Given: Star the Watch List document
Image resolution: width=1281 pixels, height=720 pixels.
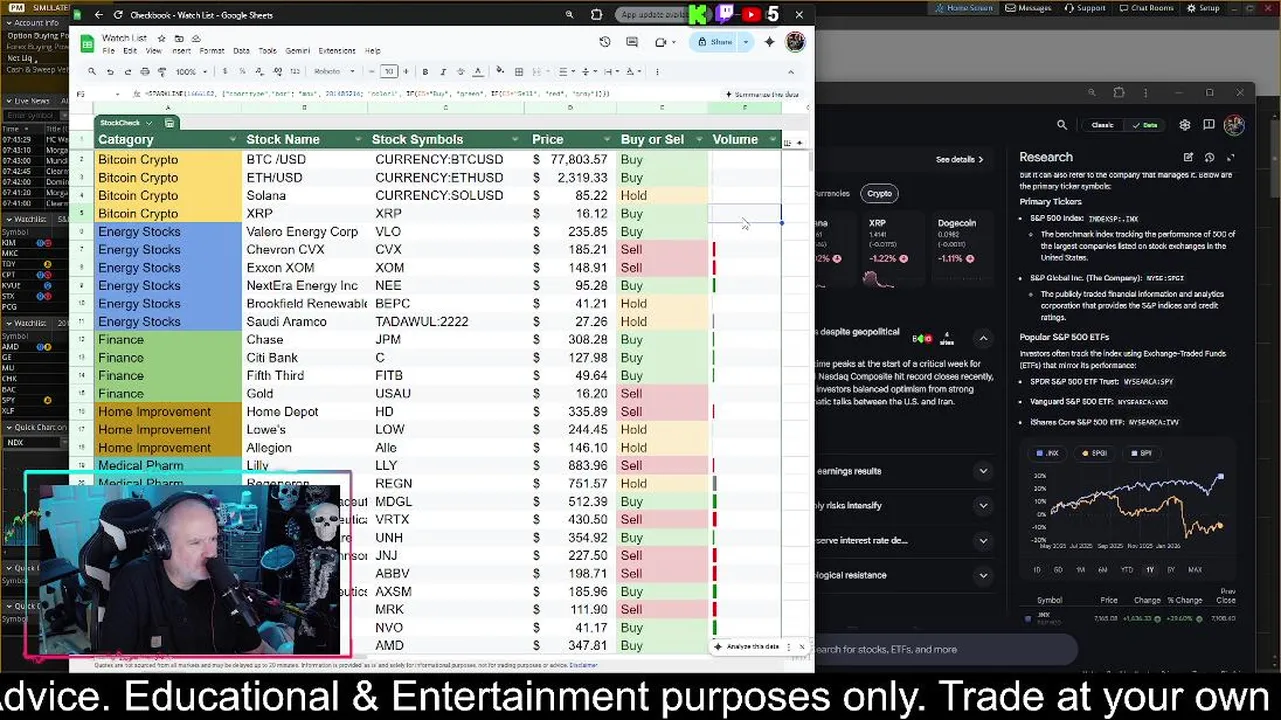Looking at the screenshot, I should 161,38.
